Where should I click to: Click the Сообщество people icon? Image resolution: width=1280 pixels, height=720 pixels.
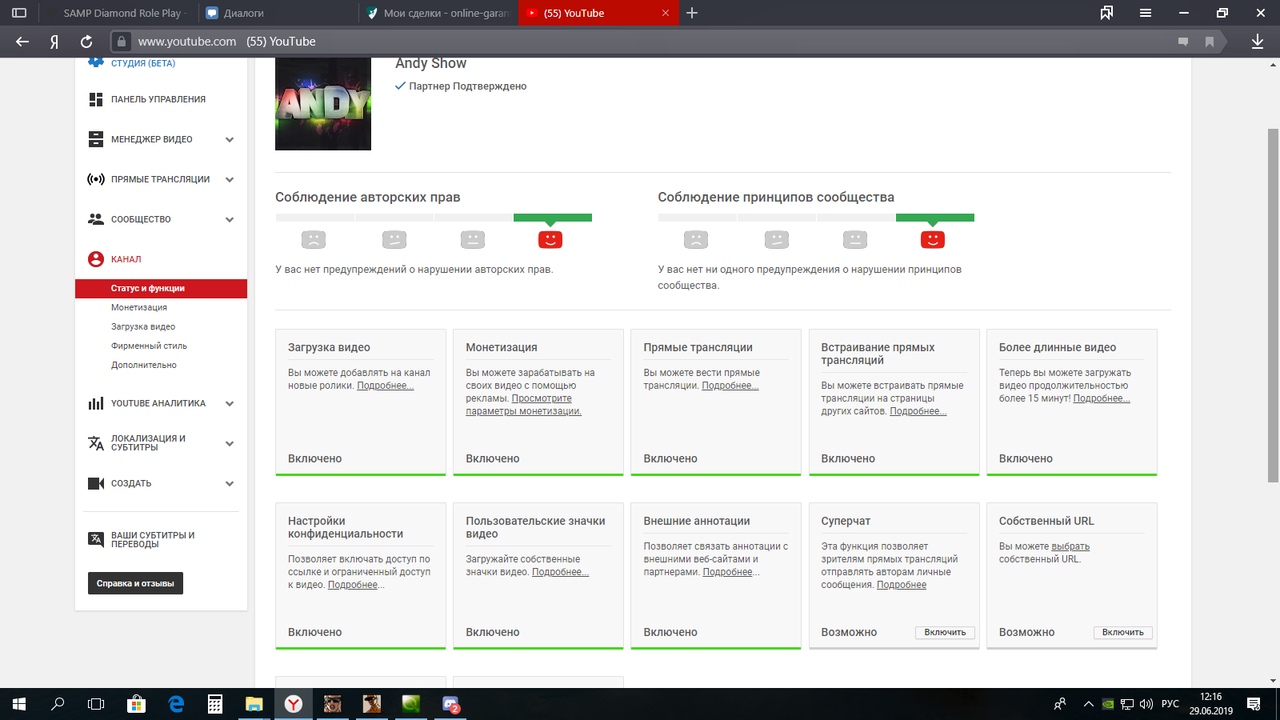point(96,219)
